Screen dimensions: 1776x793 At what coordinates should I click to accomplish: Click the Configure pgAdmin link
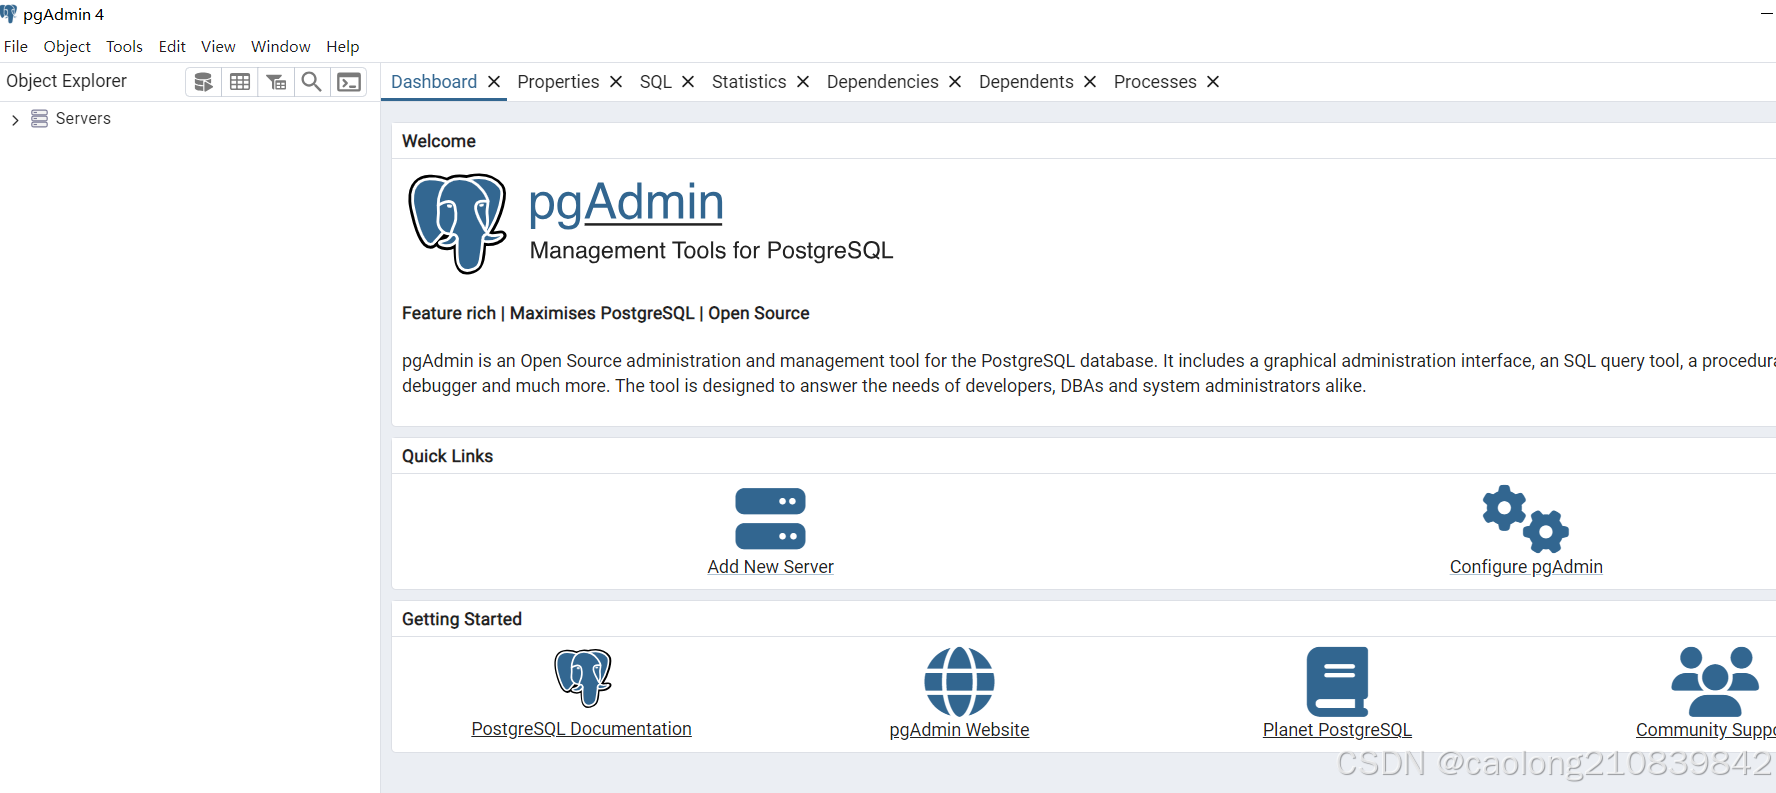tap(1526, 567)
